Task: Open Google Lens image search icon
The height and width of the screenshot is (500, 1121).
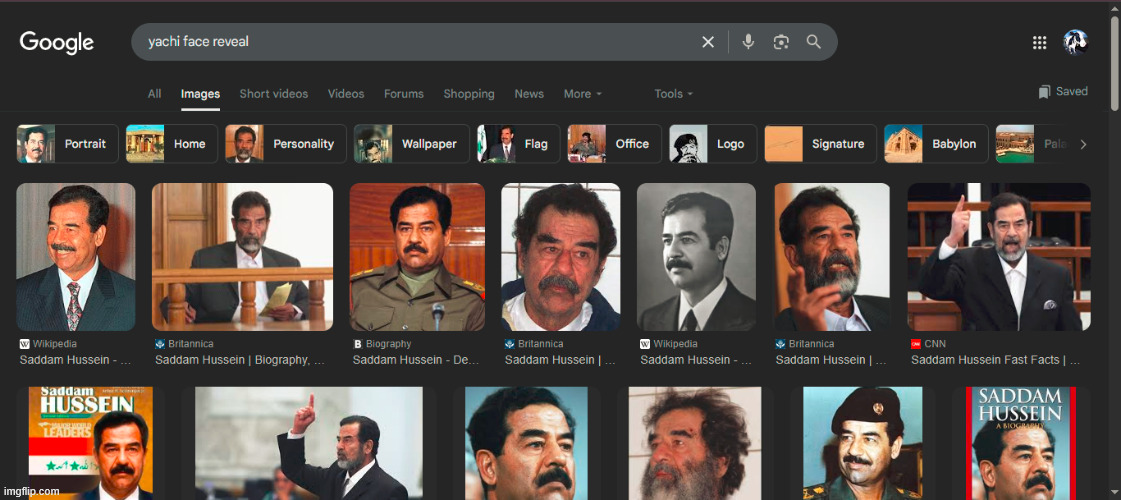Action: pos(781,42)
